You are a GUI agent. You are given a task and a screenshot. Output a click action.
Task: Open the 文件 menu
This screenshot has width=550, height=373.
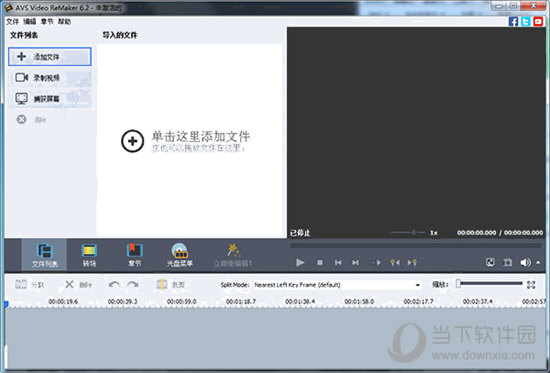point(12,22)
